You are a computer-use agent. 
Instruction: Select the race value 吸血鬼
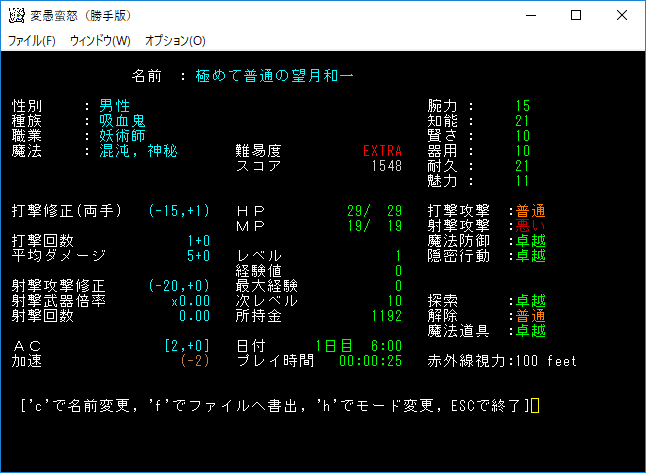122,121
